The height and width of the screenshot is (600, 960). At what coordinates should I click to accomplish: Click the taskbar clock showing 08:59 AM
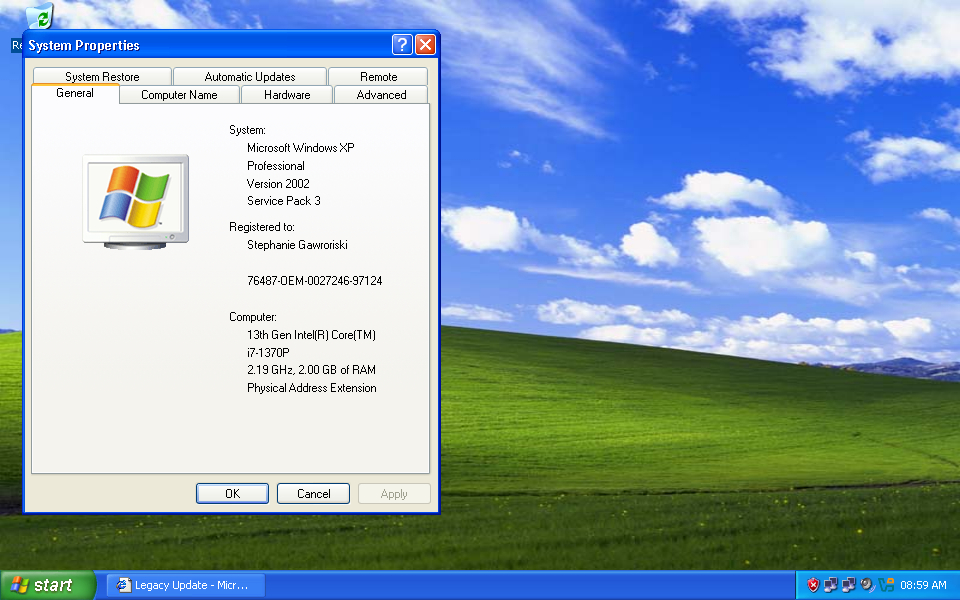pyautogui.click(x=923, y=585)
